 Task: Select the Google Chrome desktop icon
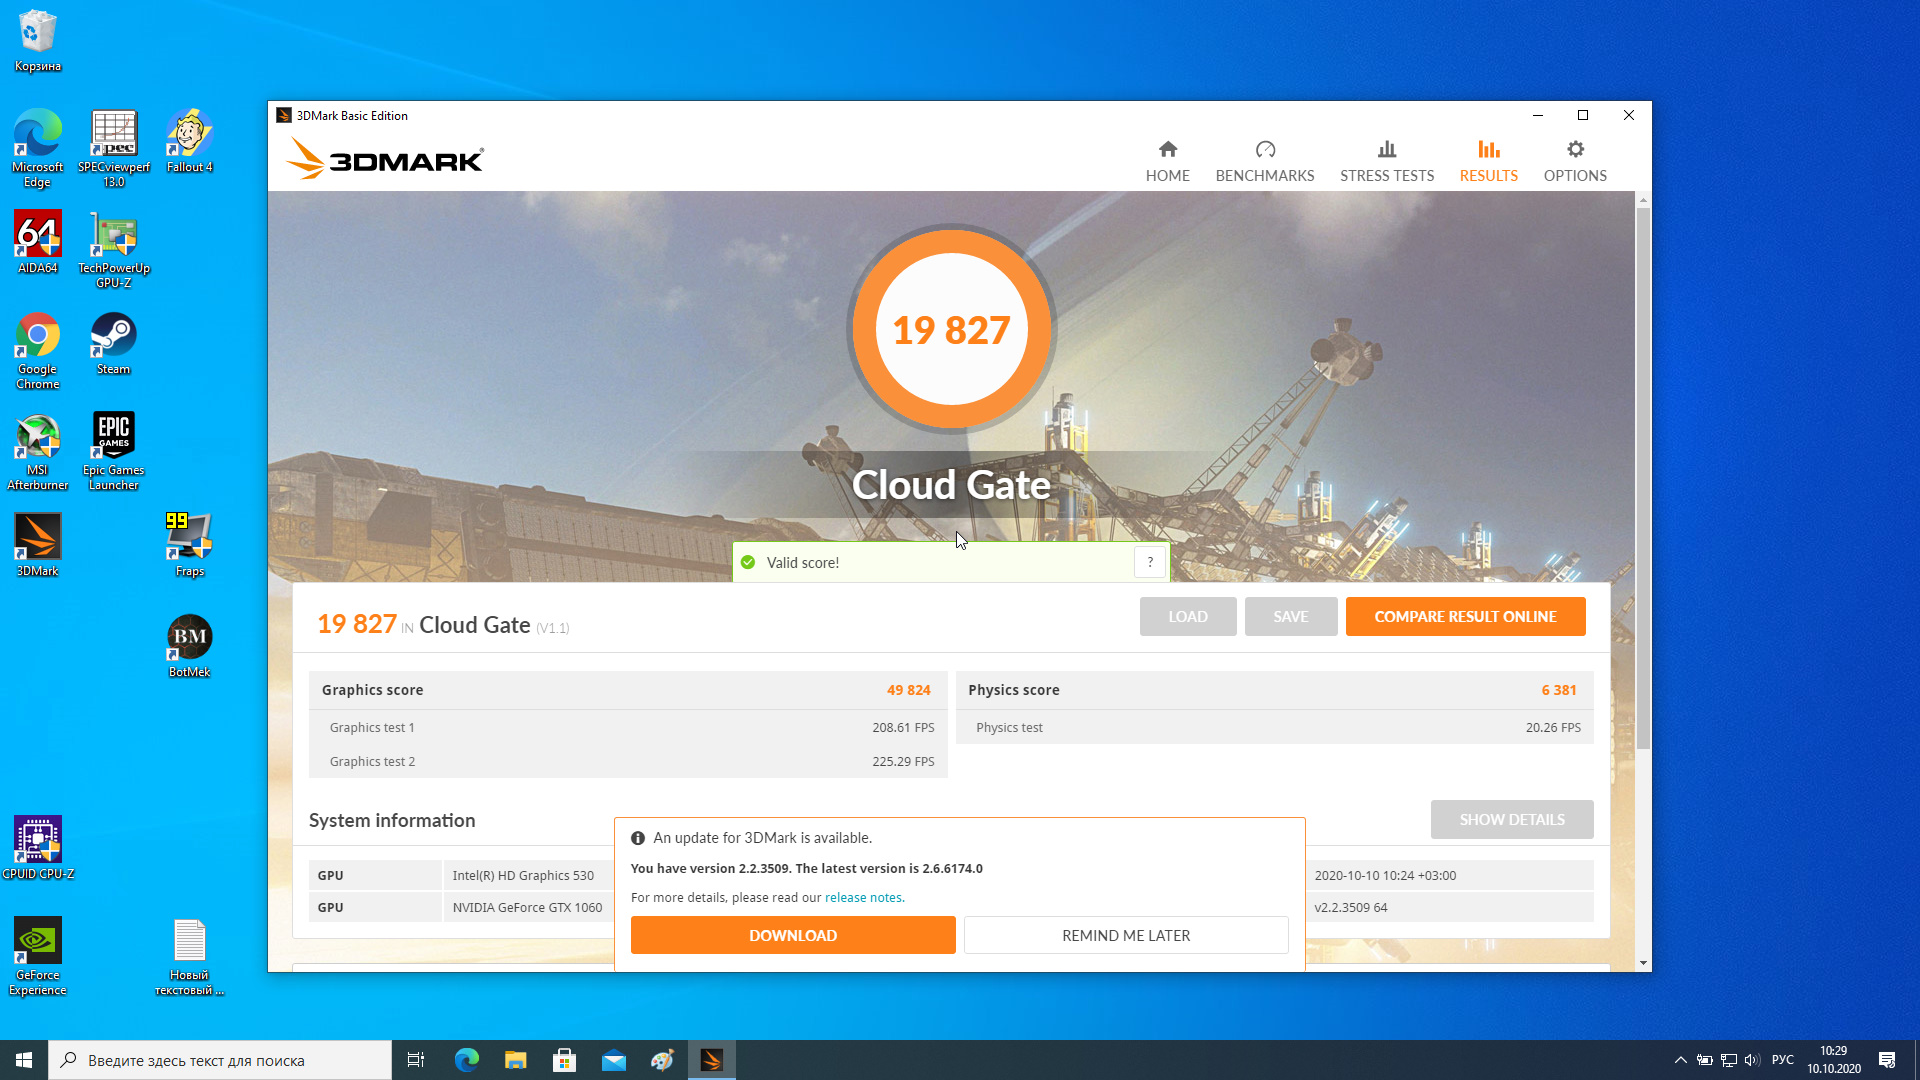(x=38, y=350)
